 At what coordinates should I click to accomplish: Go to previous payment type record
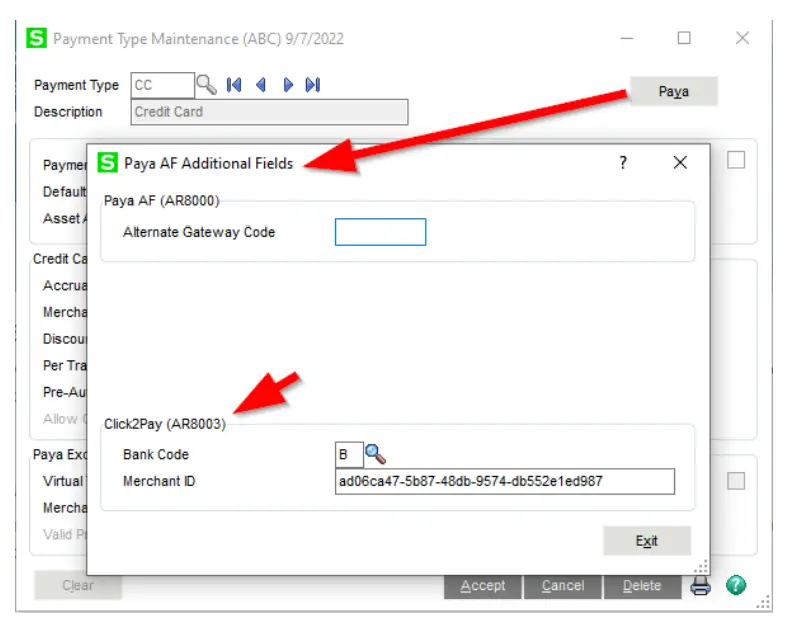pyautogui.click(x=261, y=85)
